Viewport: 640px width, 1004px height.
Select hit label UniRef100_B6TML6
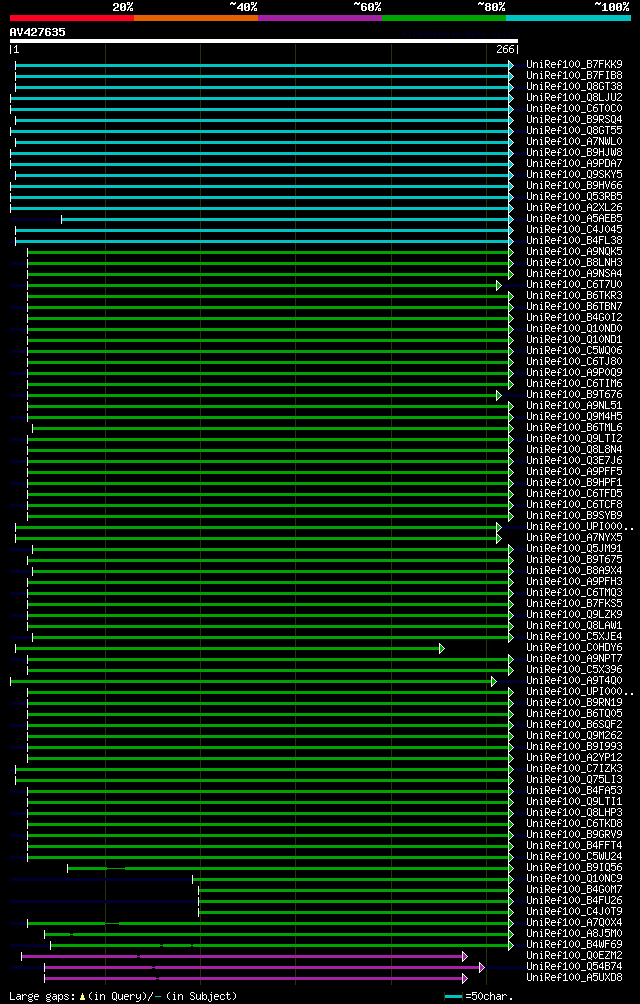point(574,427)
